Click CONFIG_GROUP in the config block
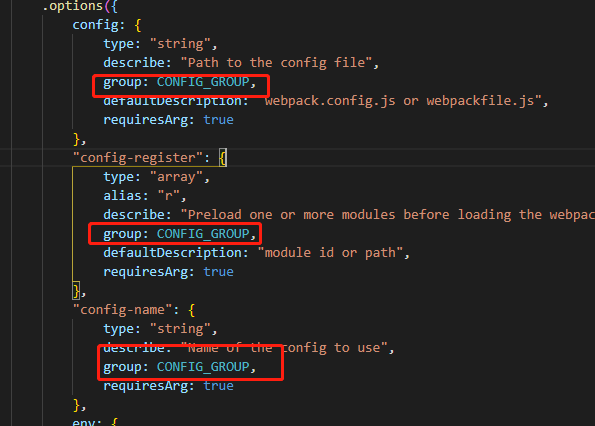Viewport: 595px width, 426px height. tap(203, 82)
